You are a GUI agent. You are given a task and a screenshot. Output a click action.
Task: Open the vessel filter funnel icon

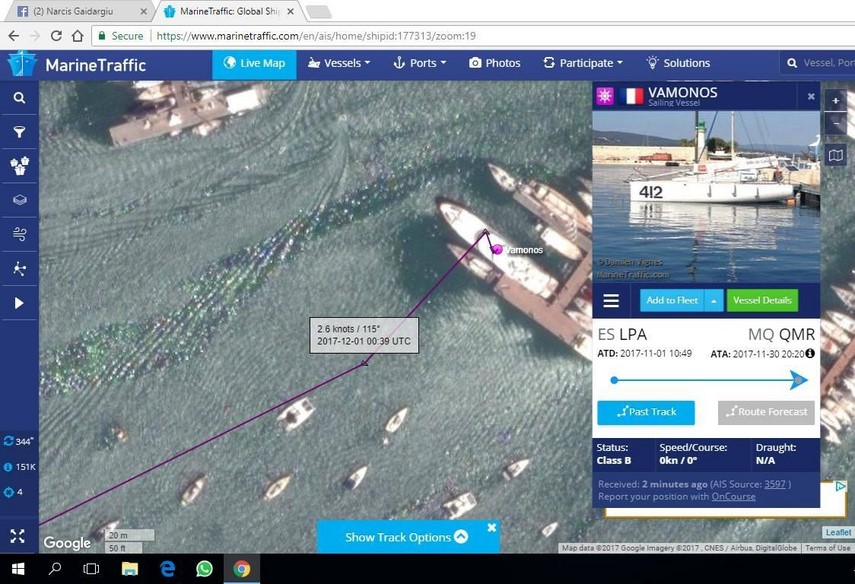19,132
